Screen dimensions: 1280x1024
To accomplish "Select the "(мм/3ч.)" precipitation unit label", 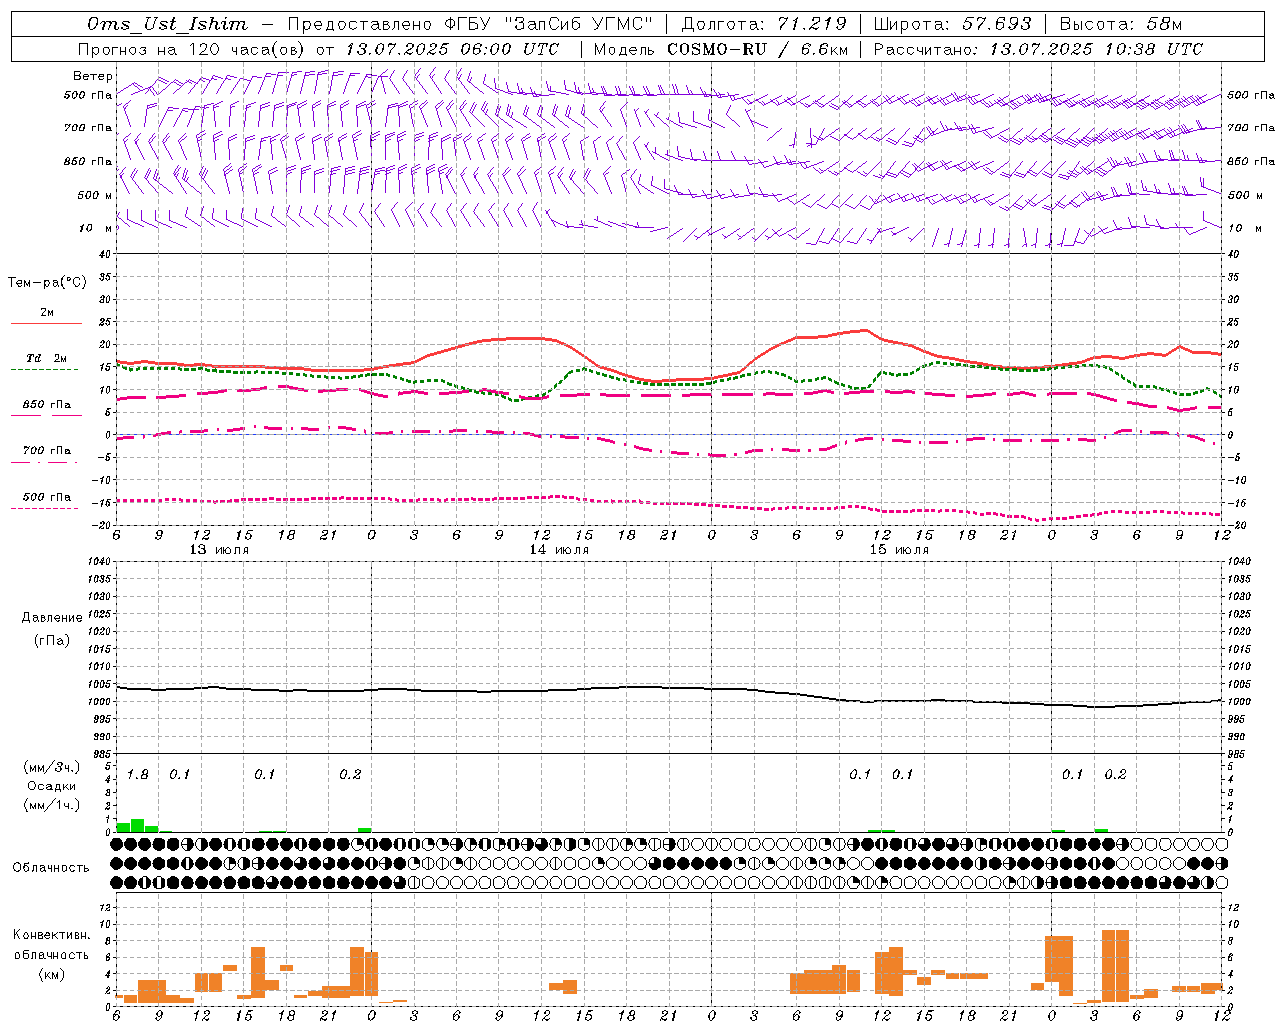I will point(52,768).
